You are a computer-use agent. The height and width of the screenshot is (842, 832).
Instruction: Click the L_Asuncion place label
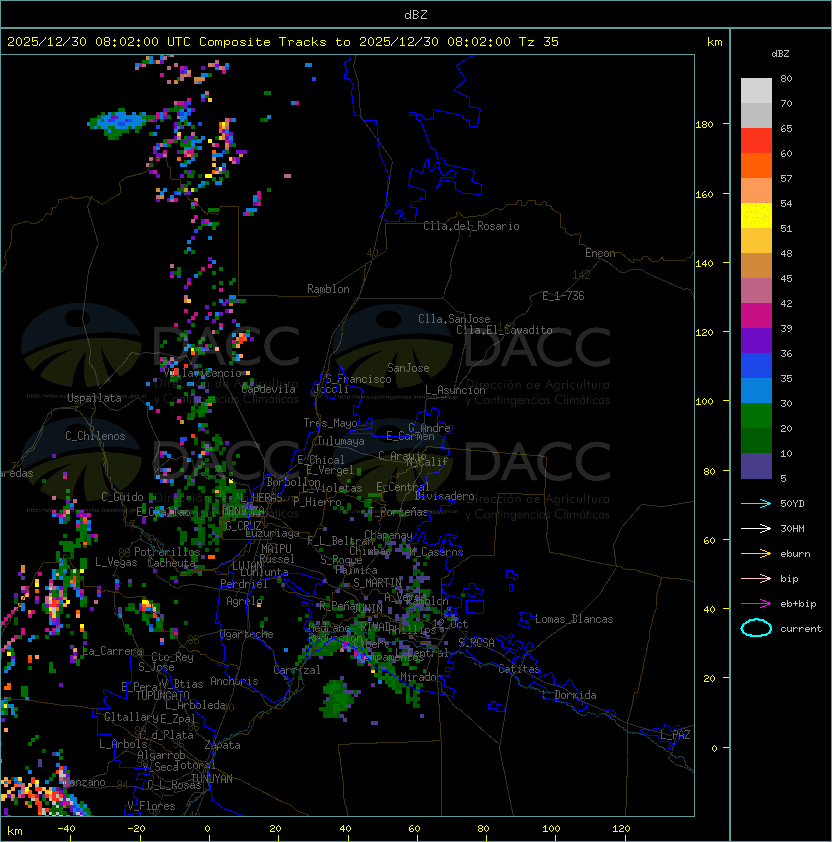point(455,390)
